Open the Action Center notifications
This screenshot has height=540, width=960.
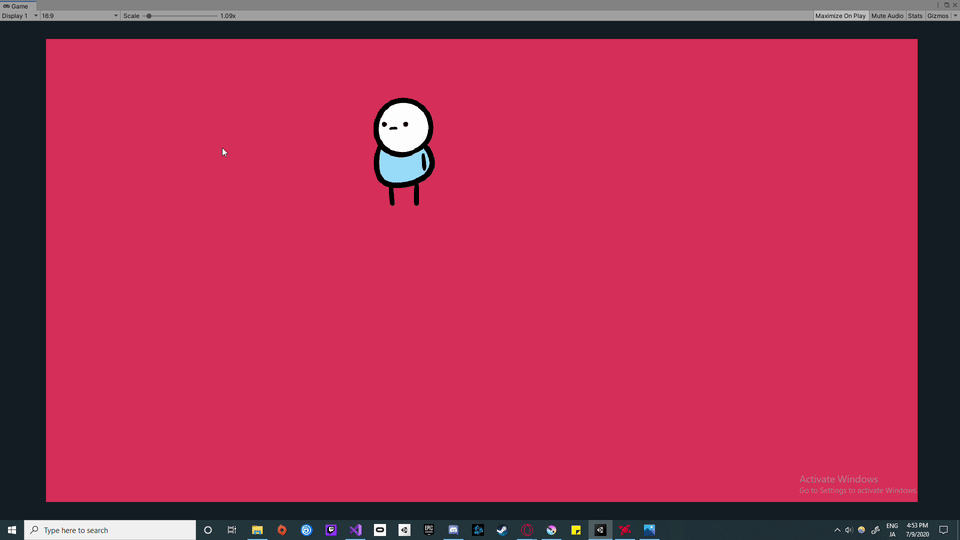coord(943,530)
